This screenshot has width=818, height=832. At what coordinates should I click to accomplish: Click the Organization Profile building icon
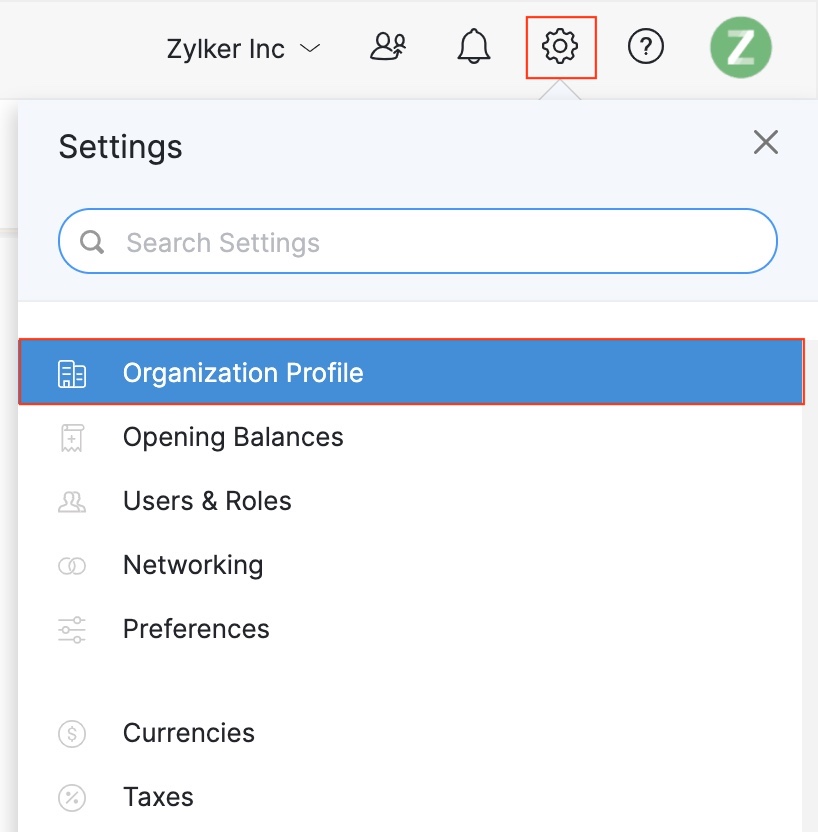[x=71, y=371]
